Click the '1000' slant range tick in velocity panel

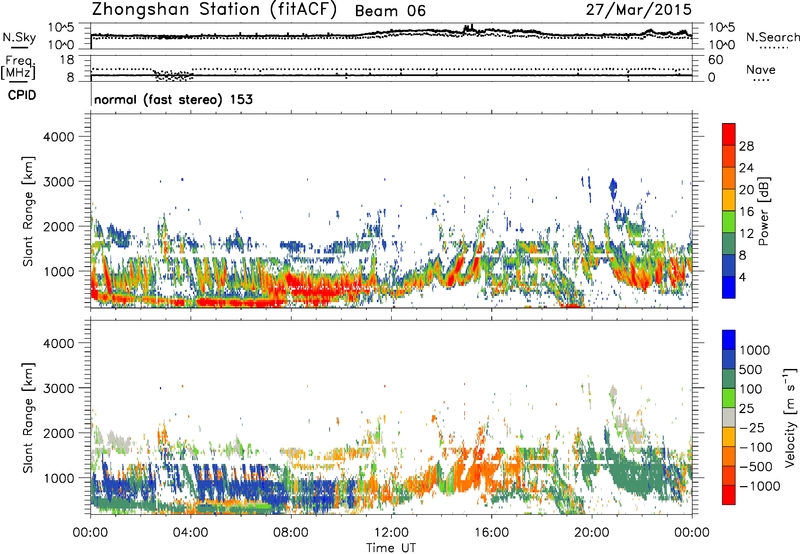coord(58,478)
